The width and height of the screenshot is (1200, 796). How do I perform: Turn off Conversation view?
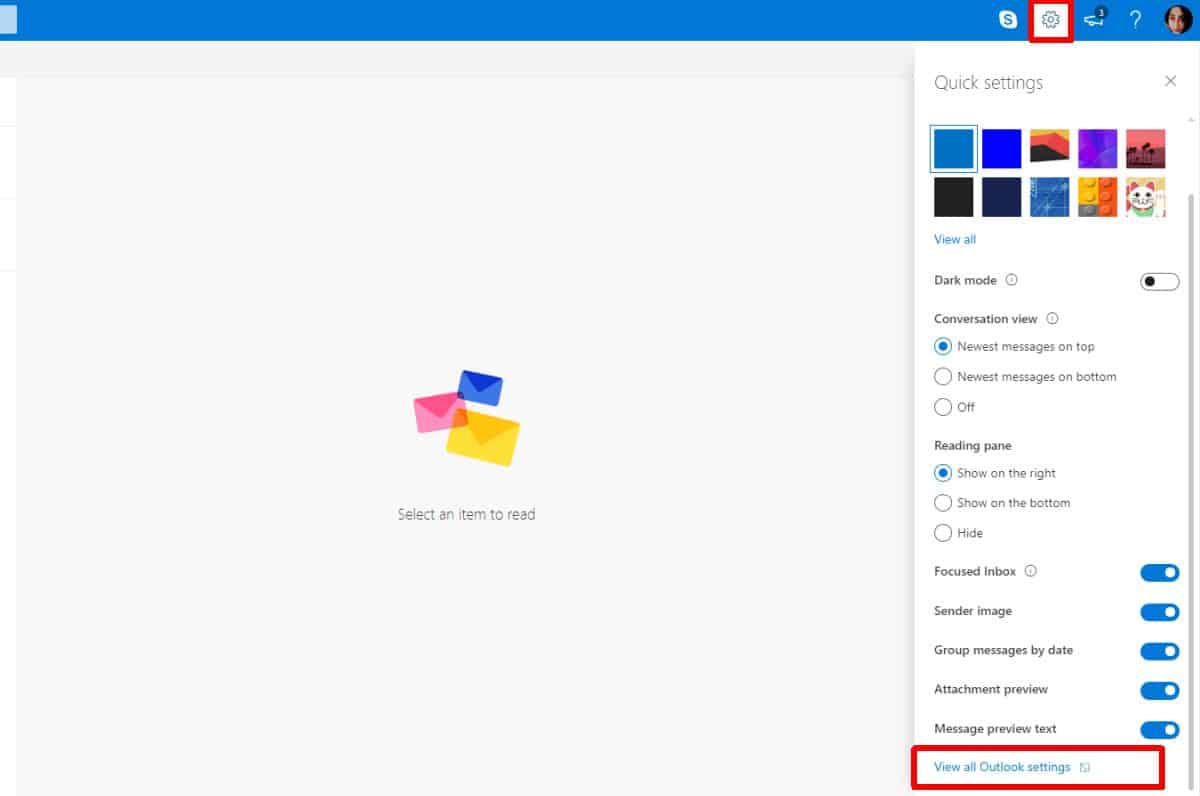click(x=942, y=407)
